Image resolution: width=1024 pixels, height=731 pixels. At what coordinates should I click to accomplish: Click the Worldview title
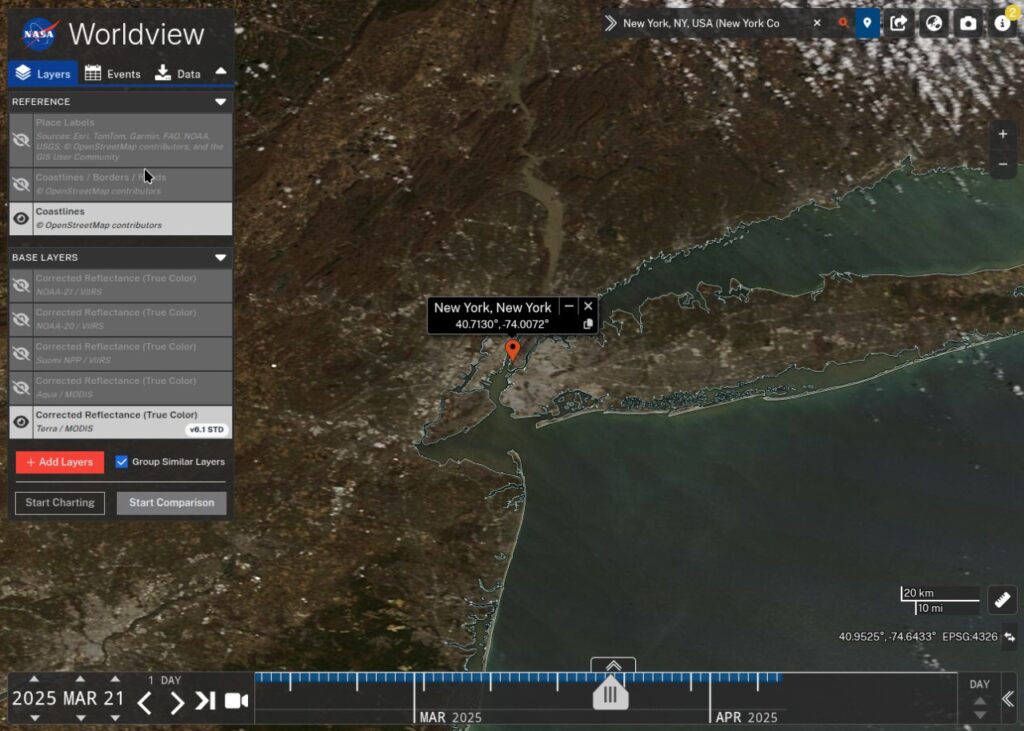coord(136,34)
